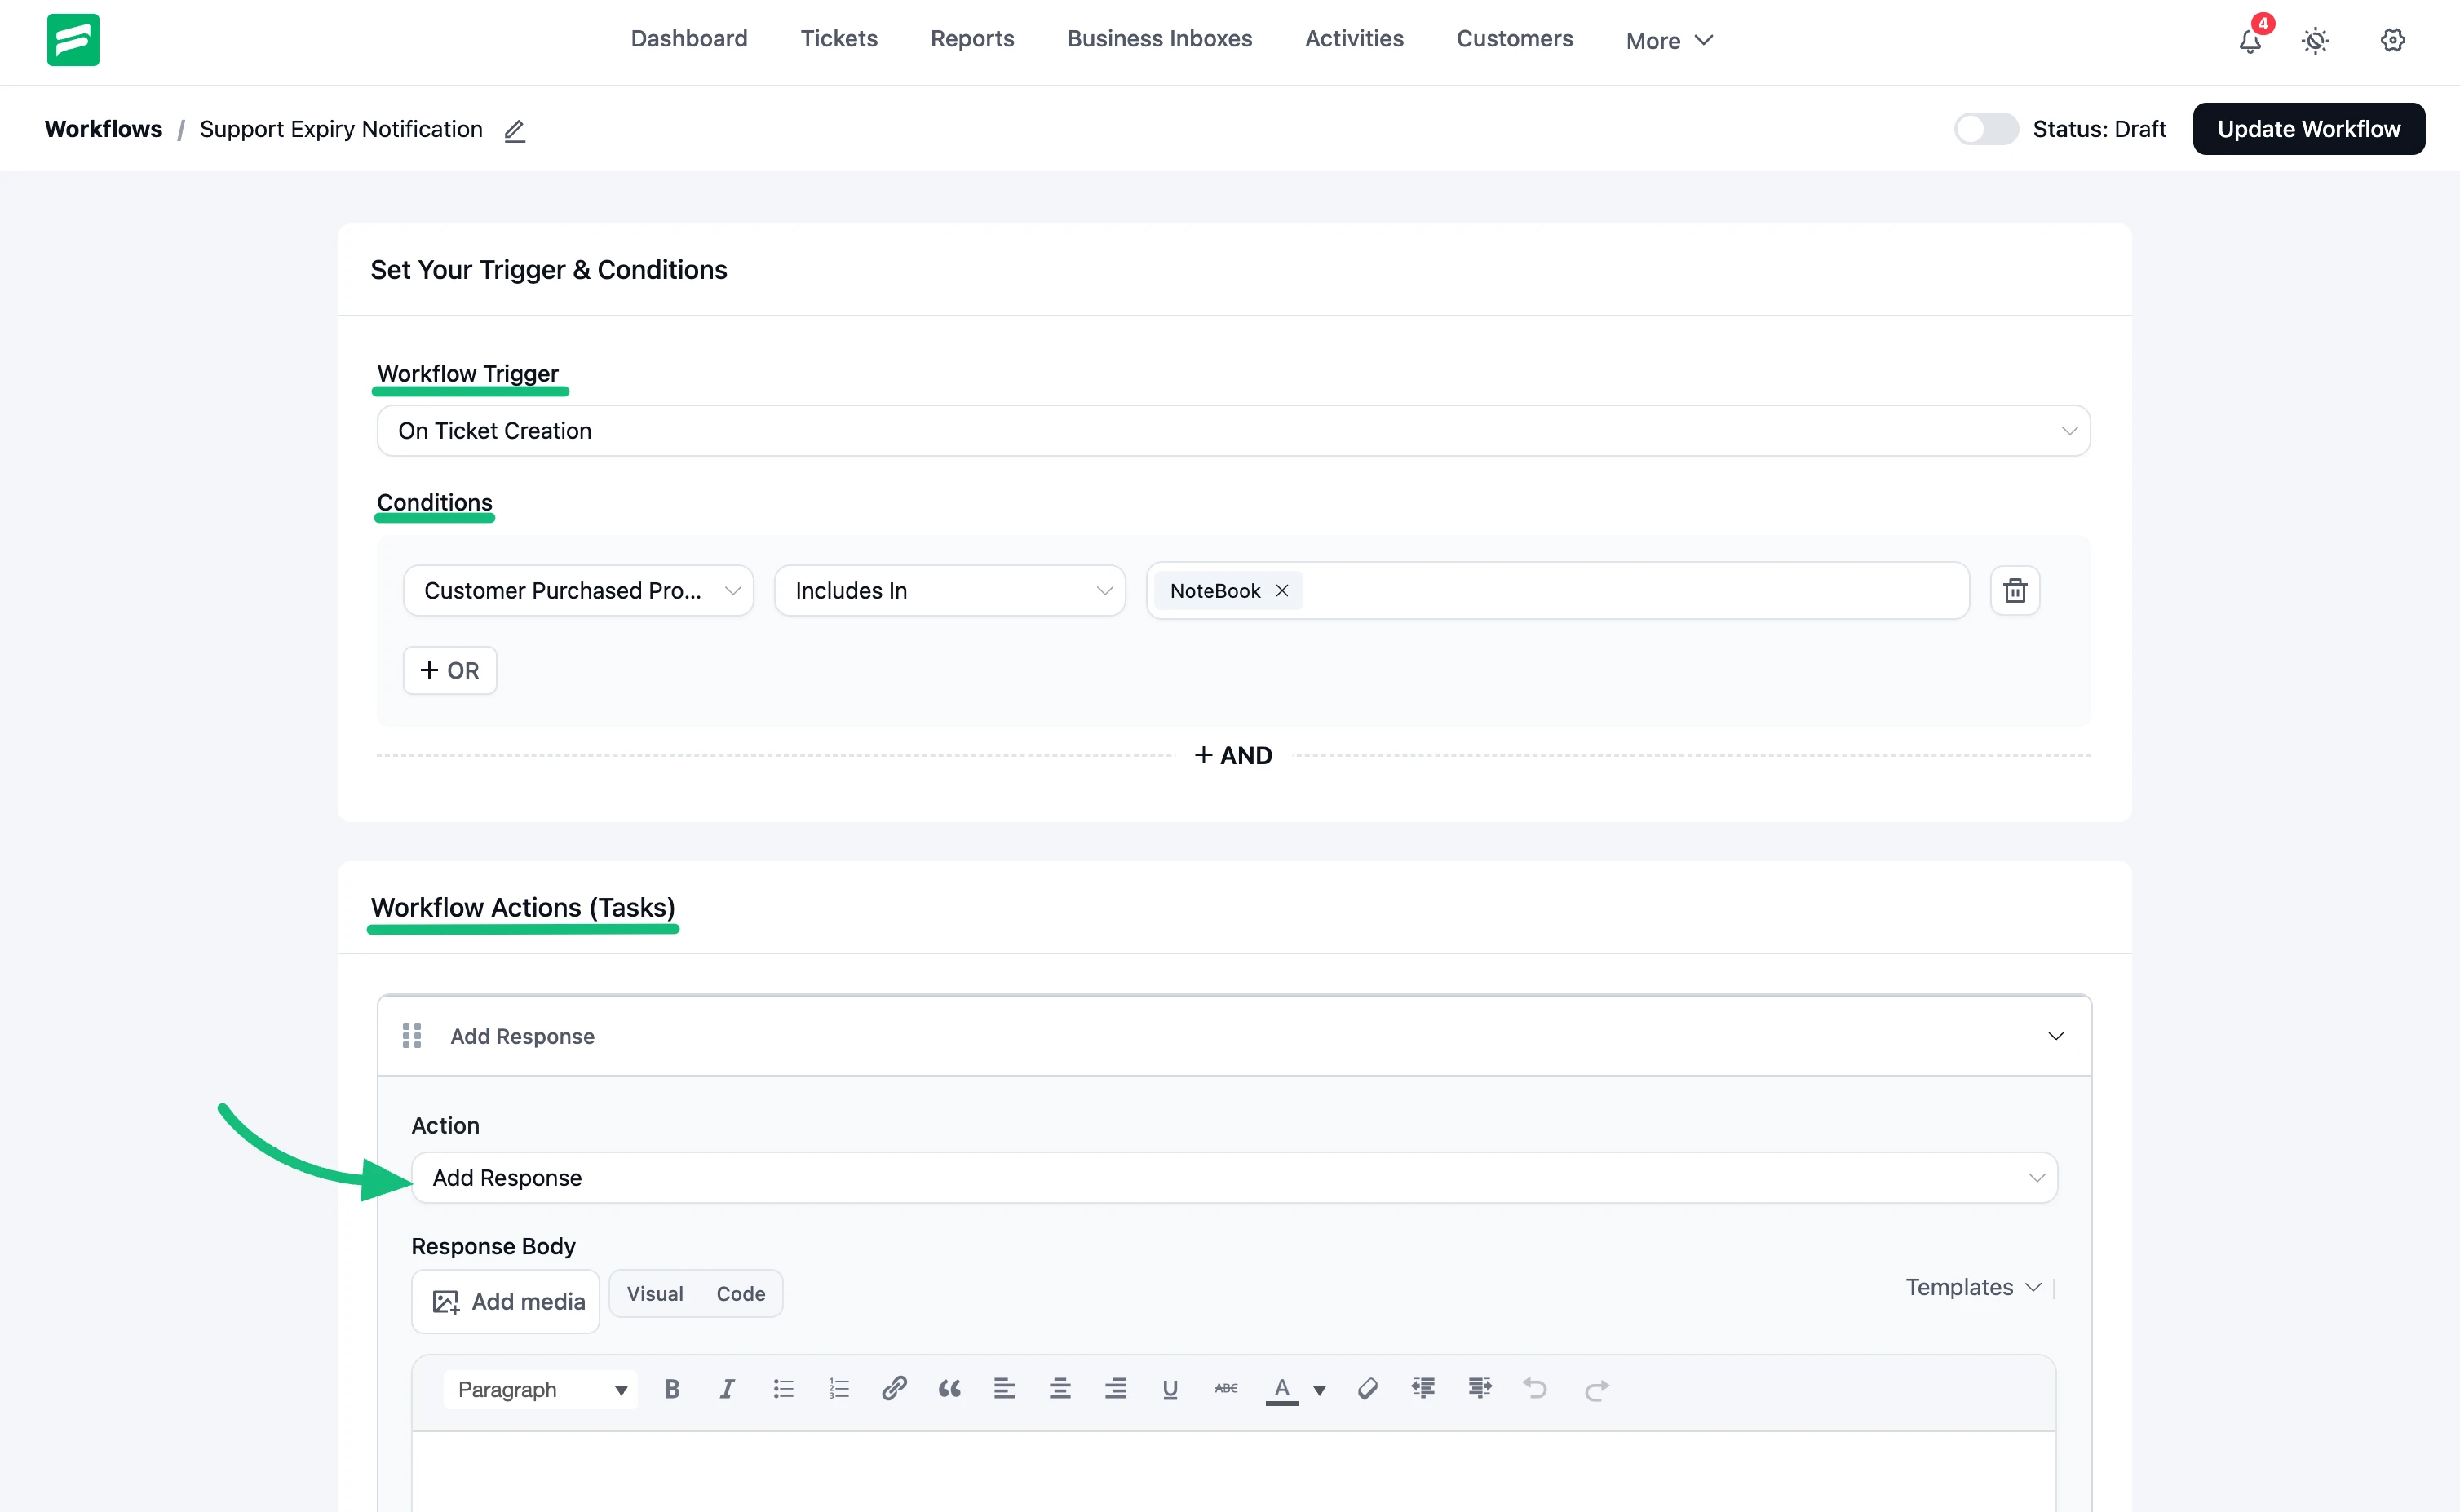Remove the NoteBook tag
Viewport: 2460px width, 1512px height.
point(1282,591)
